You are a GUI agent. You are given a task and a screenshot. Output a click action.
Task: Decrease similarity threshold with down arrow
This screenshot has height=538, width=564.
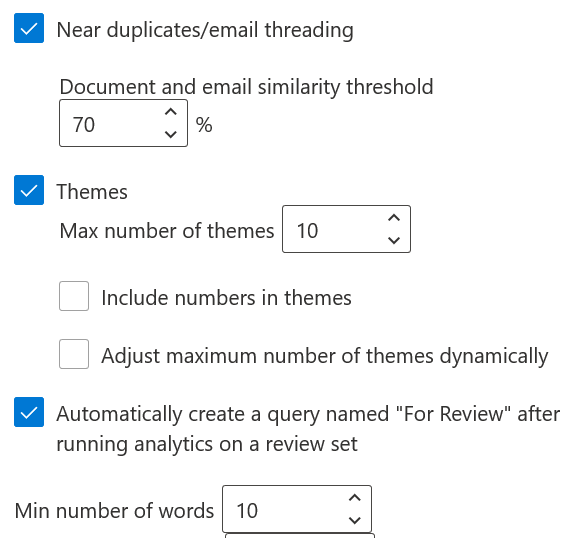pos(170,134)
